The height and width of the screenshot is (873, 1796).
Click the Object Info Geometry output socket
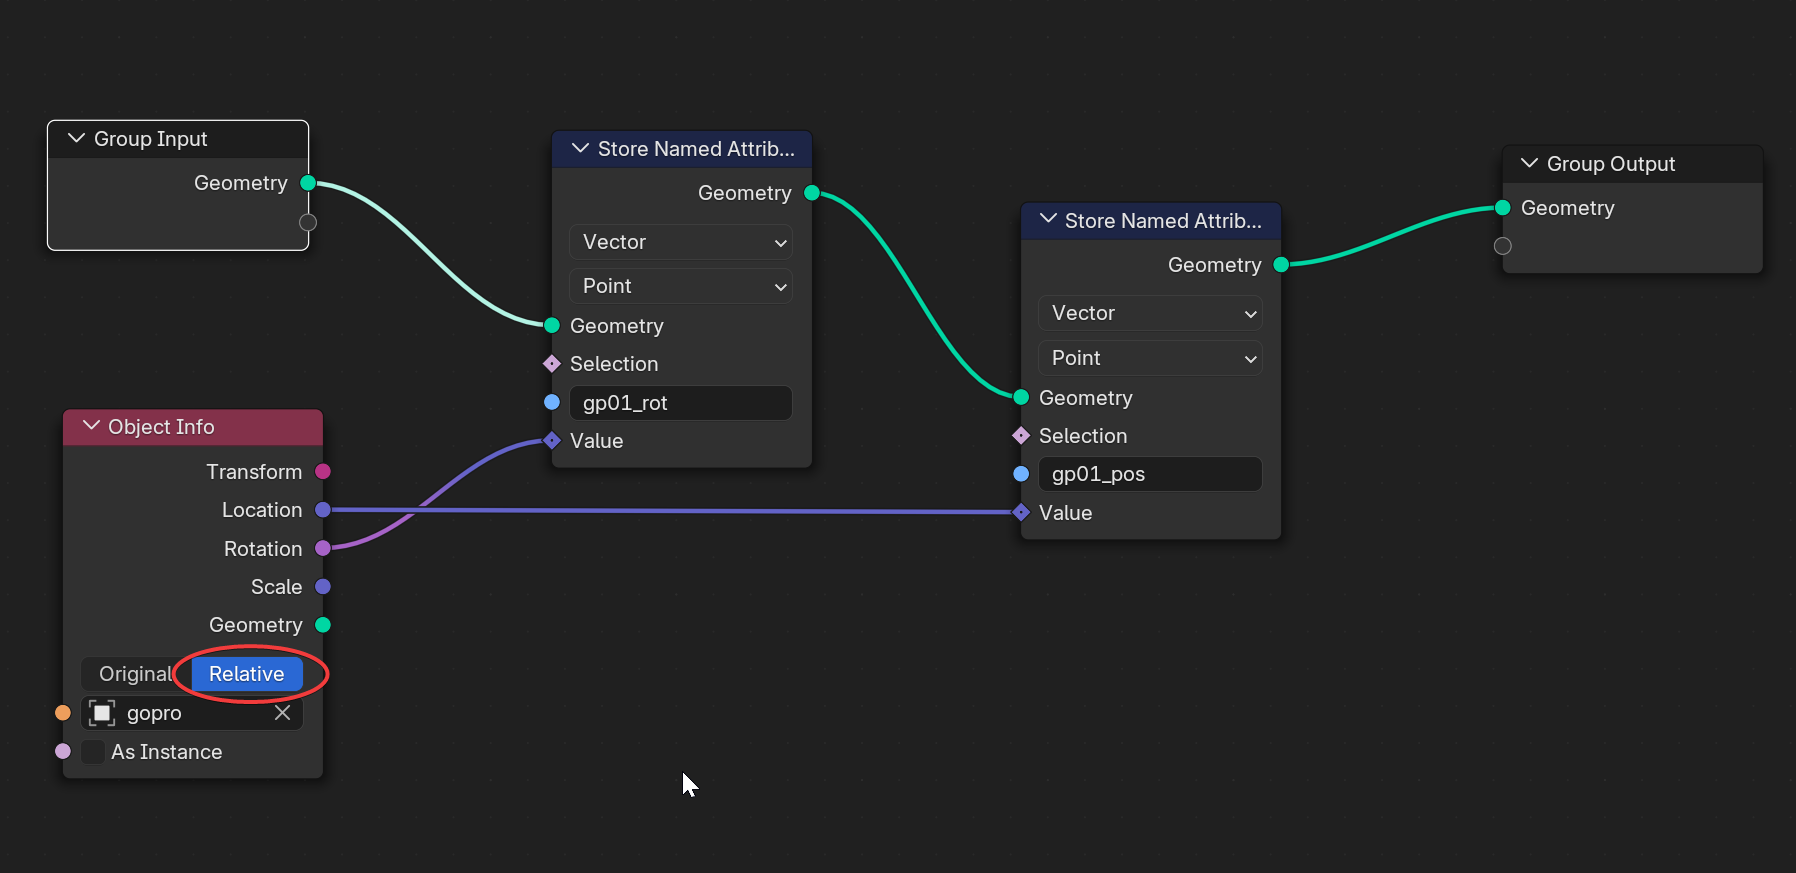tap(323, 625)
